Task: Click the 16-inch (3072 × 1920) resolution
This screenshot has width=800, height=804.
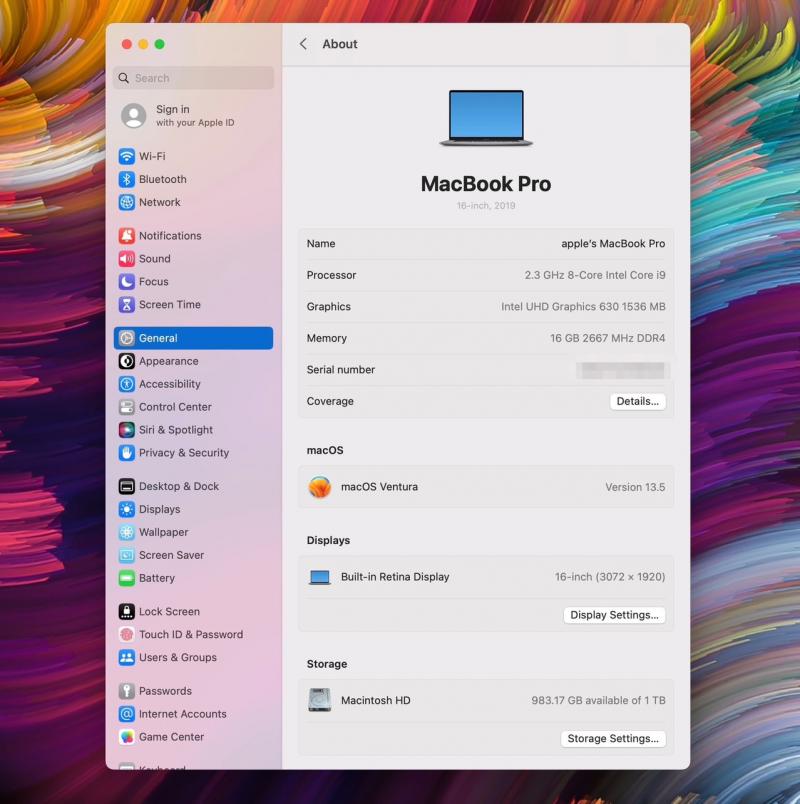Action: pos(610,577)
